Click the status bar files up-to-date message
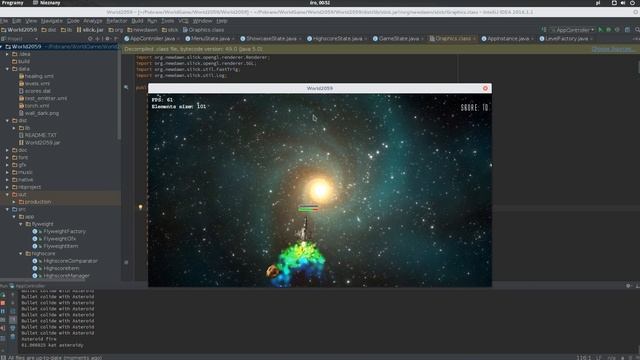640x360 pixels. (55, 358)
